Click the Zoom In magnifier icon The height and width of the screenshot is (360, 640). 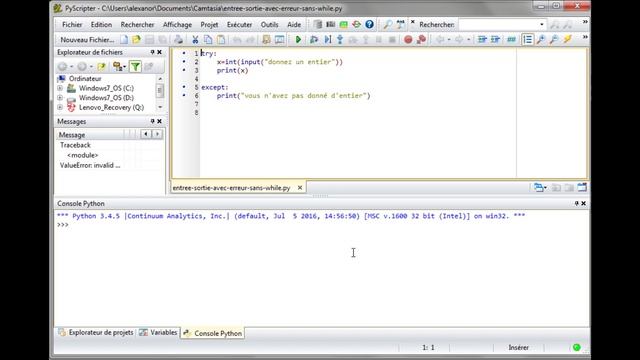541,40
